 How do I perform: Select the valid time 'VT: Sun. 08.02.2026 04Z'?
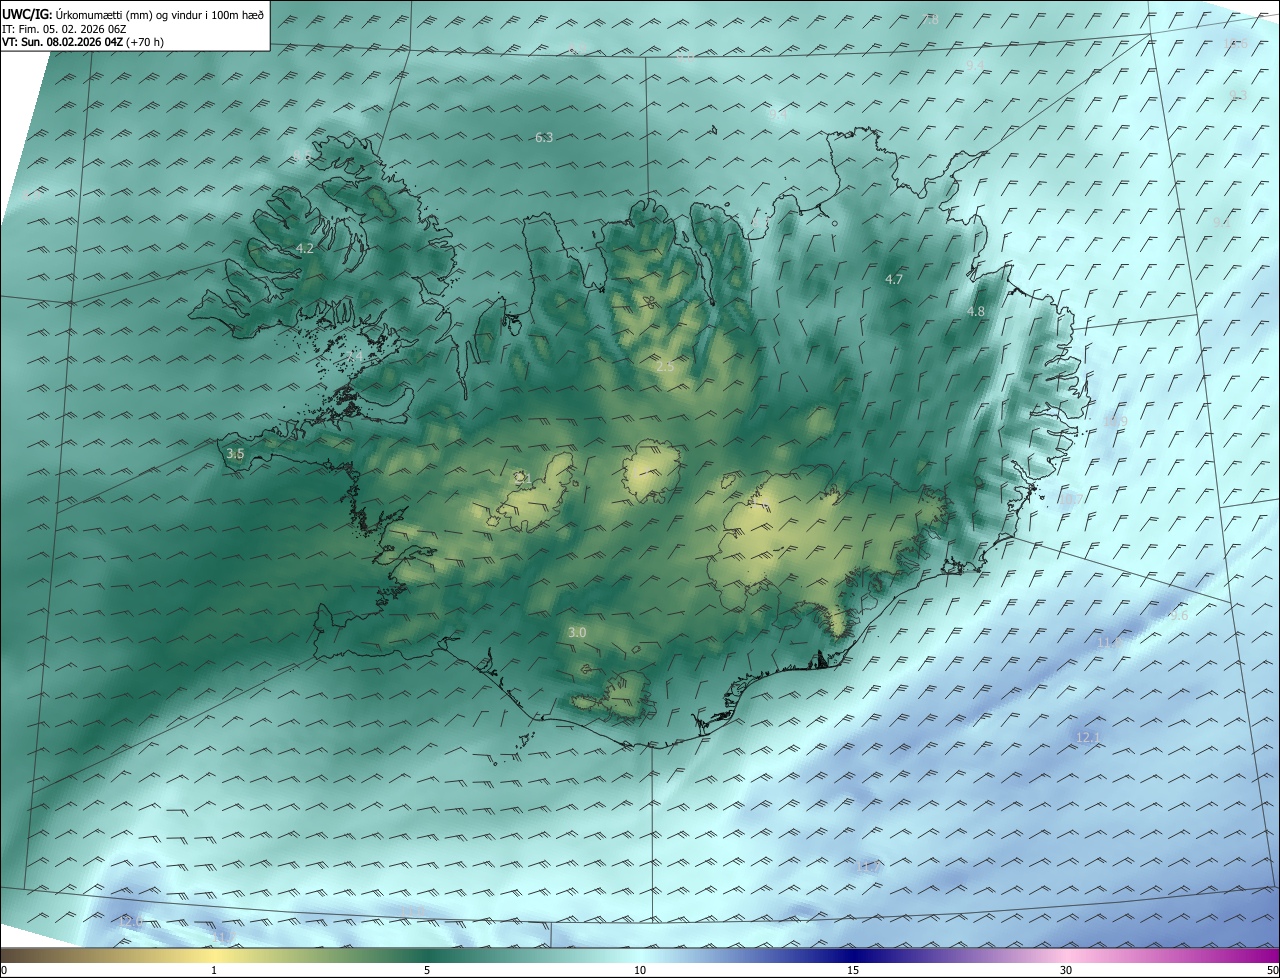pyautogui.click(x=62, y=42)
